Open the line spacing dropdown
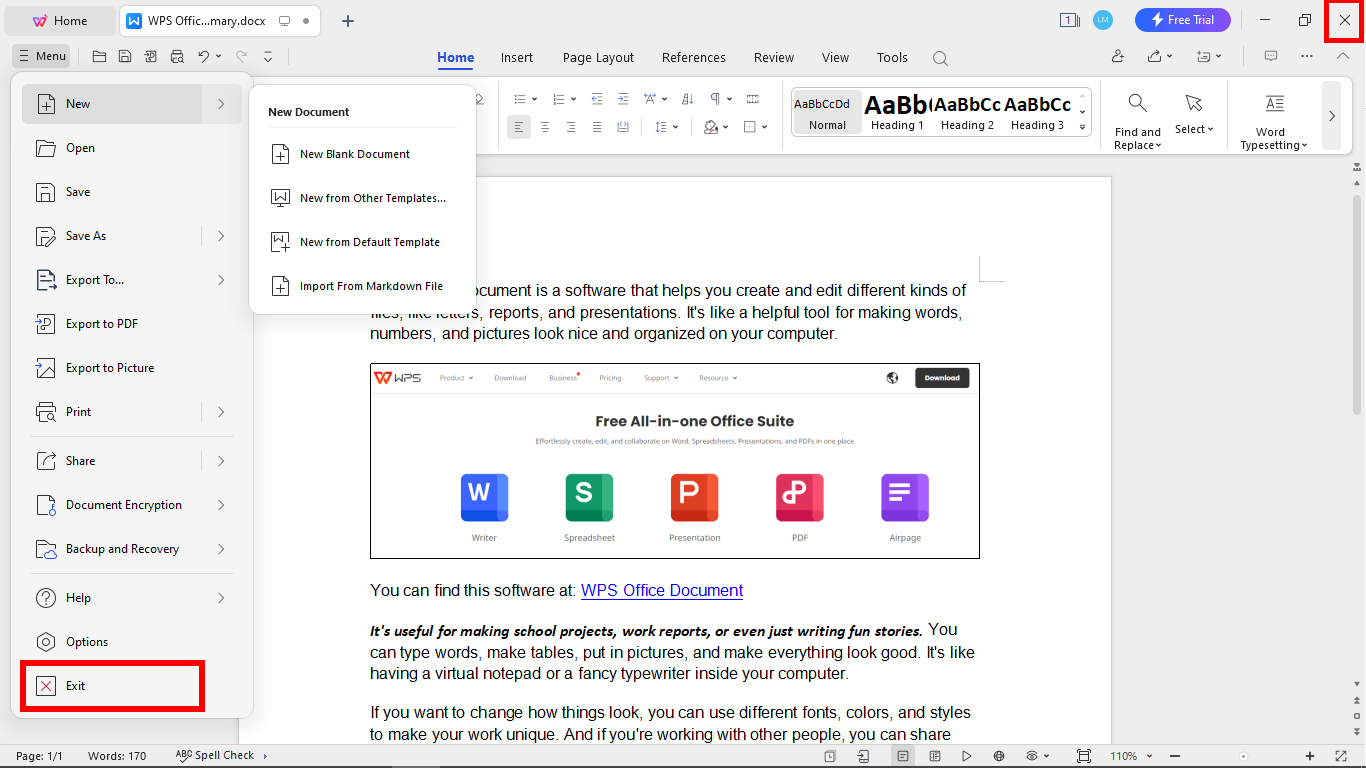 coord(666,126)
